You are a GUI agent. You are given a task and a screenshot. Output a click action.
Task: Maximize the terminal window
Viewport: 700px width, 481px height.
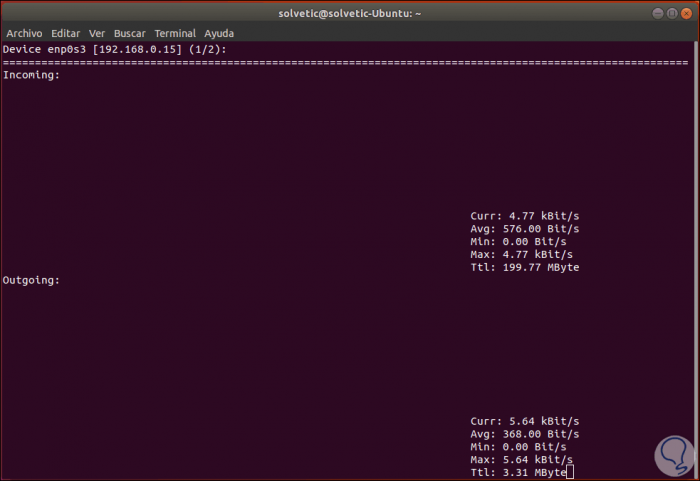(x=672, y=13)
